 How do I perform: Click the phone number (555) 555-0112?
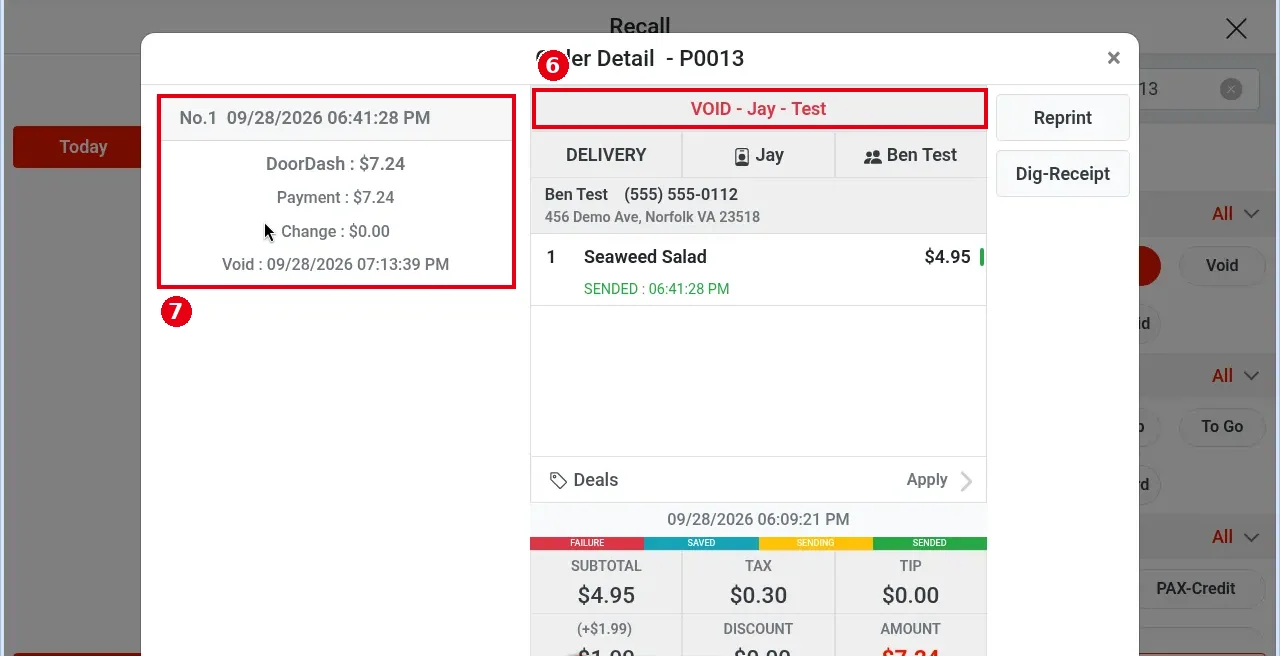click(x=681, y=194)
